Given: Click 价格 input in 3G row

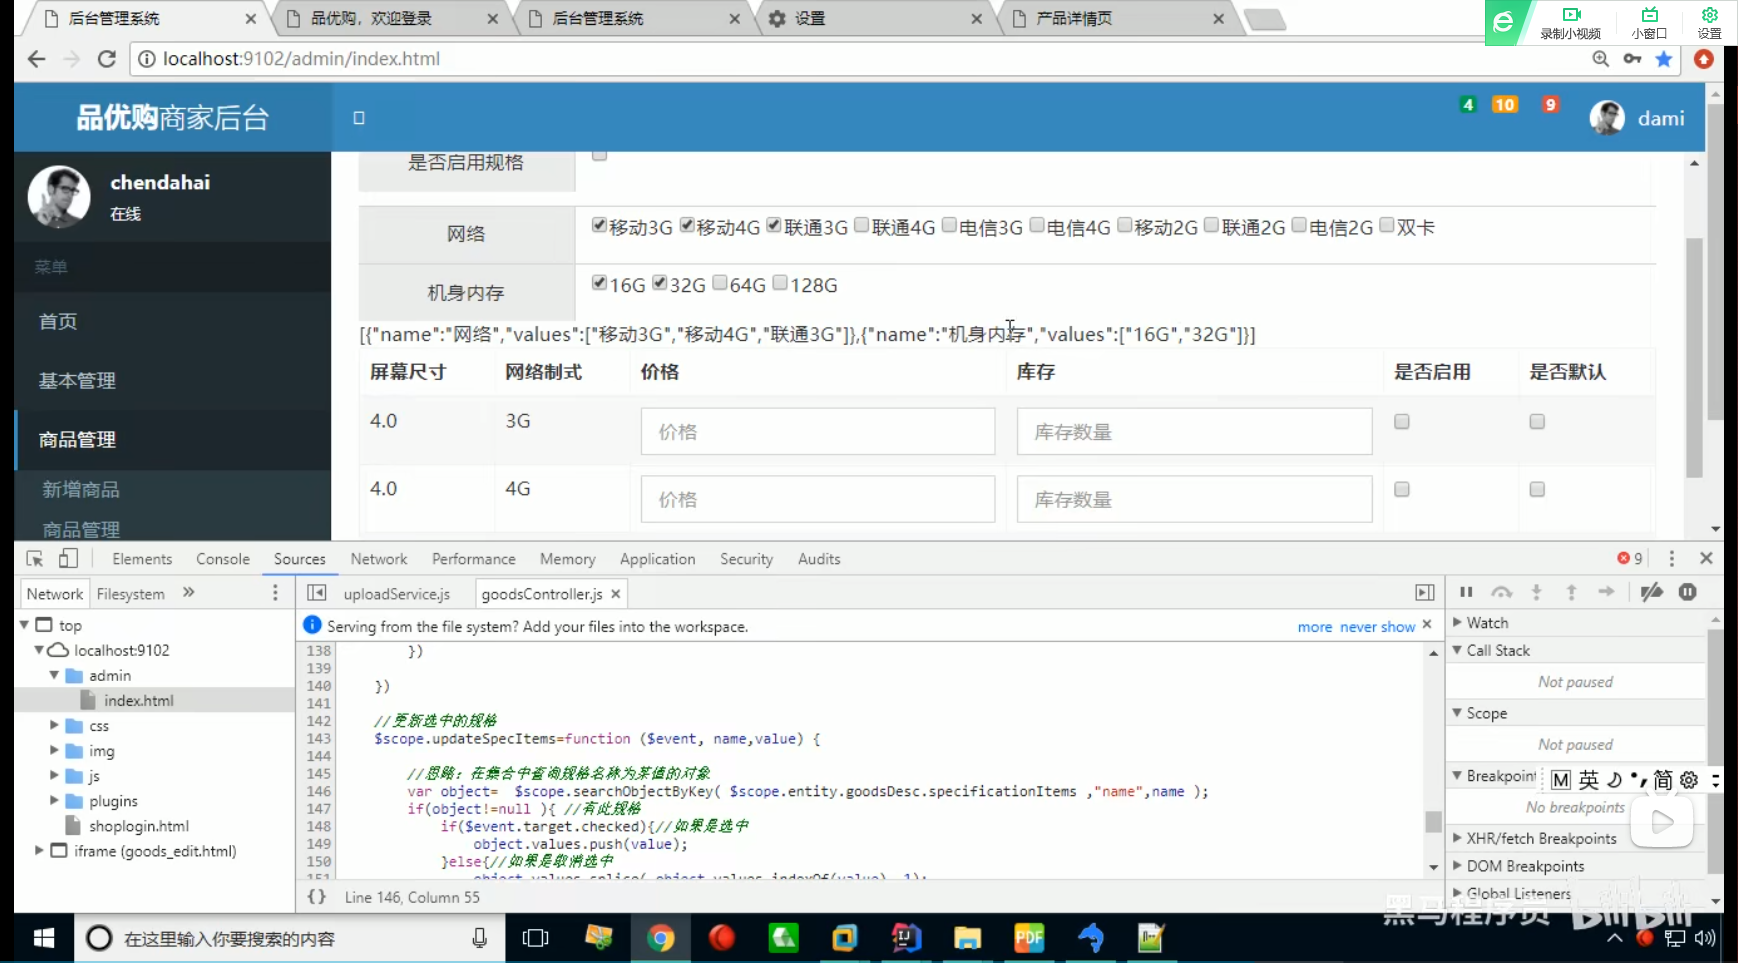Looking at the screenshot, I should (x=818, y=432).
